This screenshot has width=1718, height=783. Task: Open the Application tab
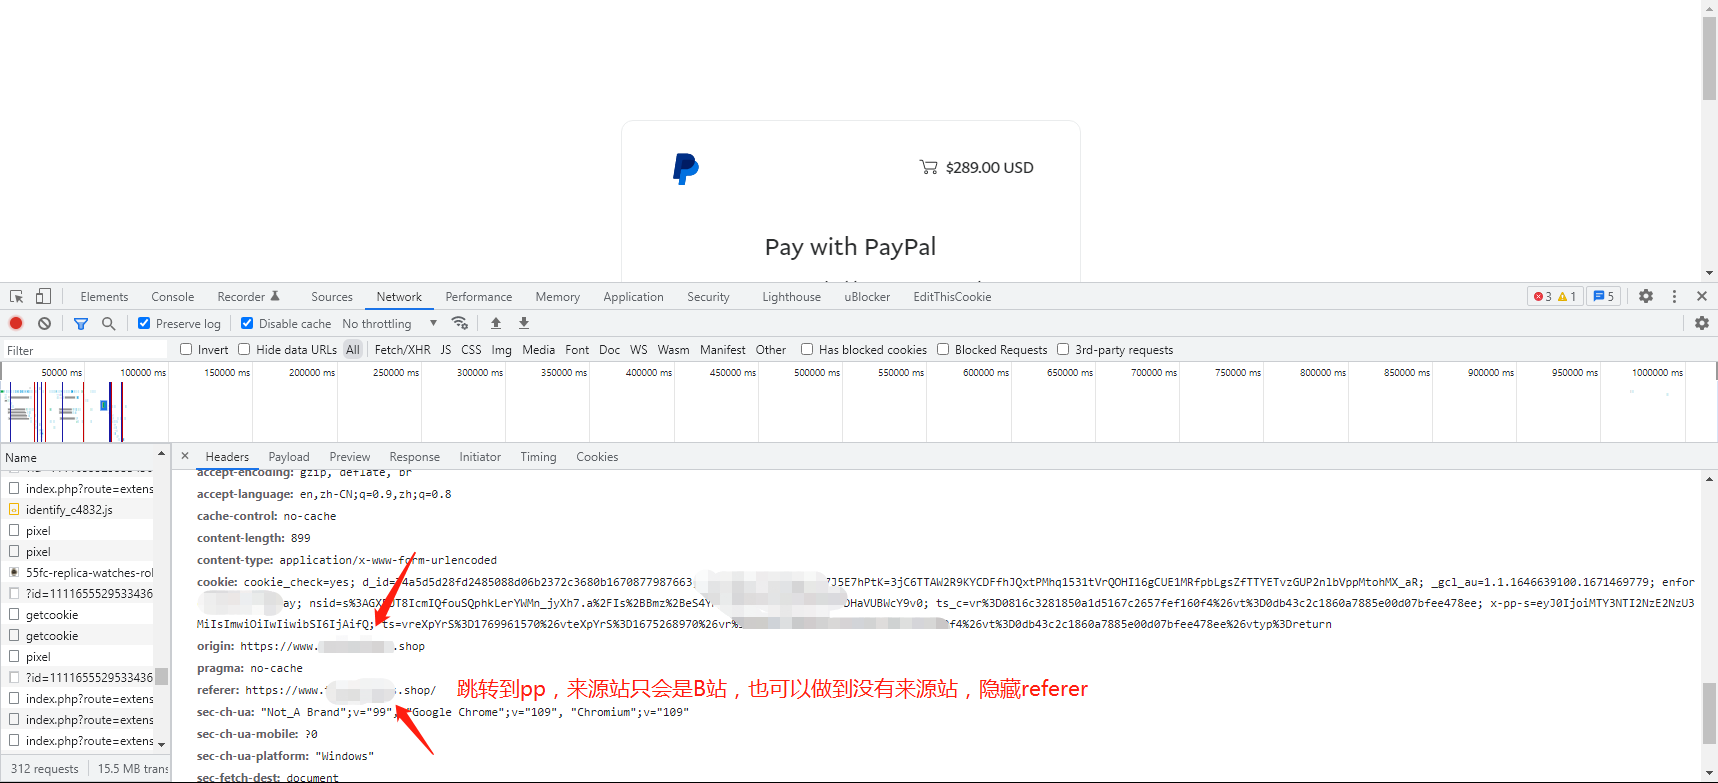tap(633, 297)
